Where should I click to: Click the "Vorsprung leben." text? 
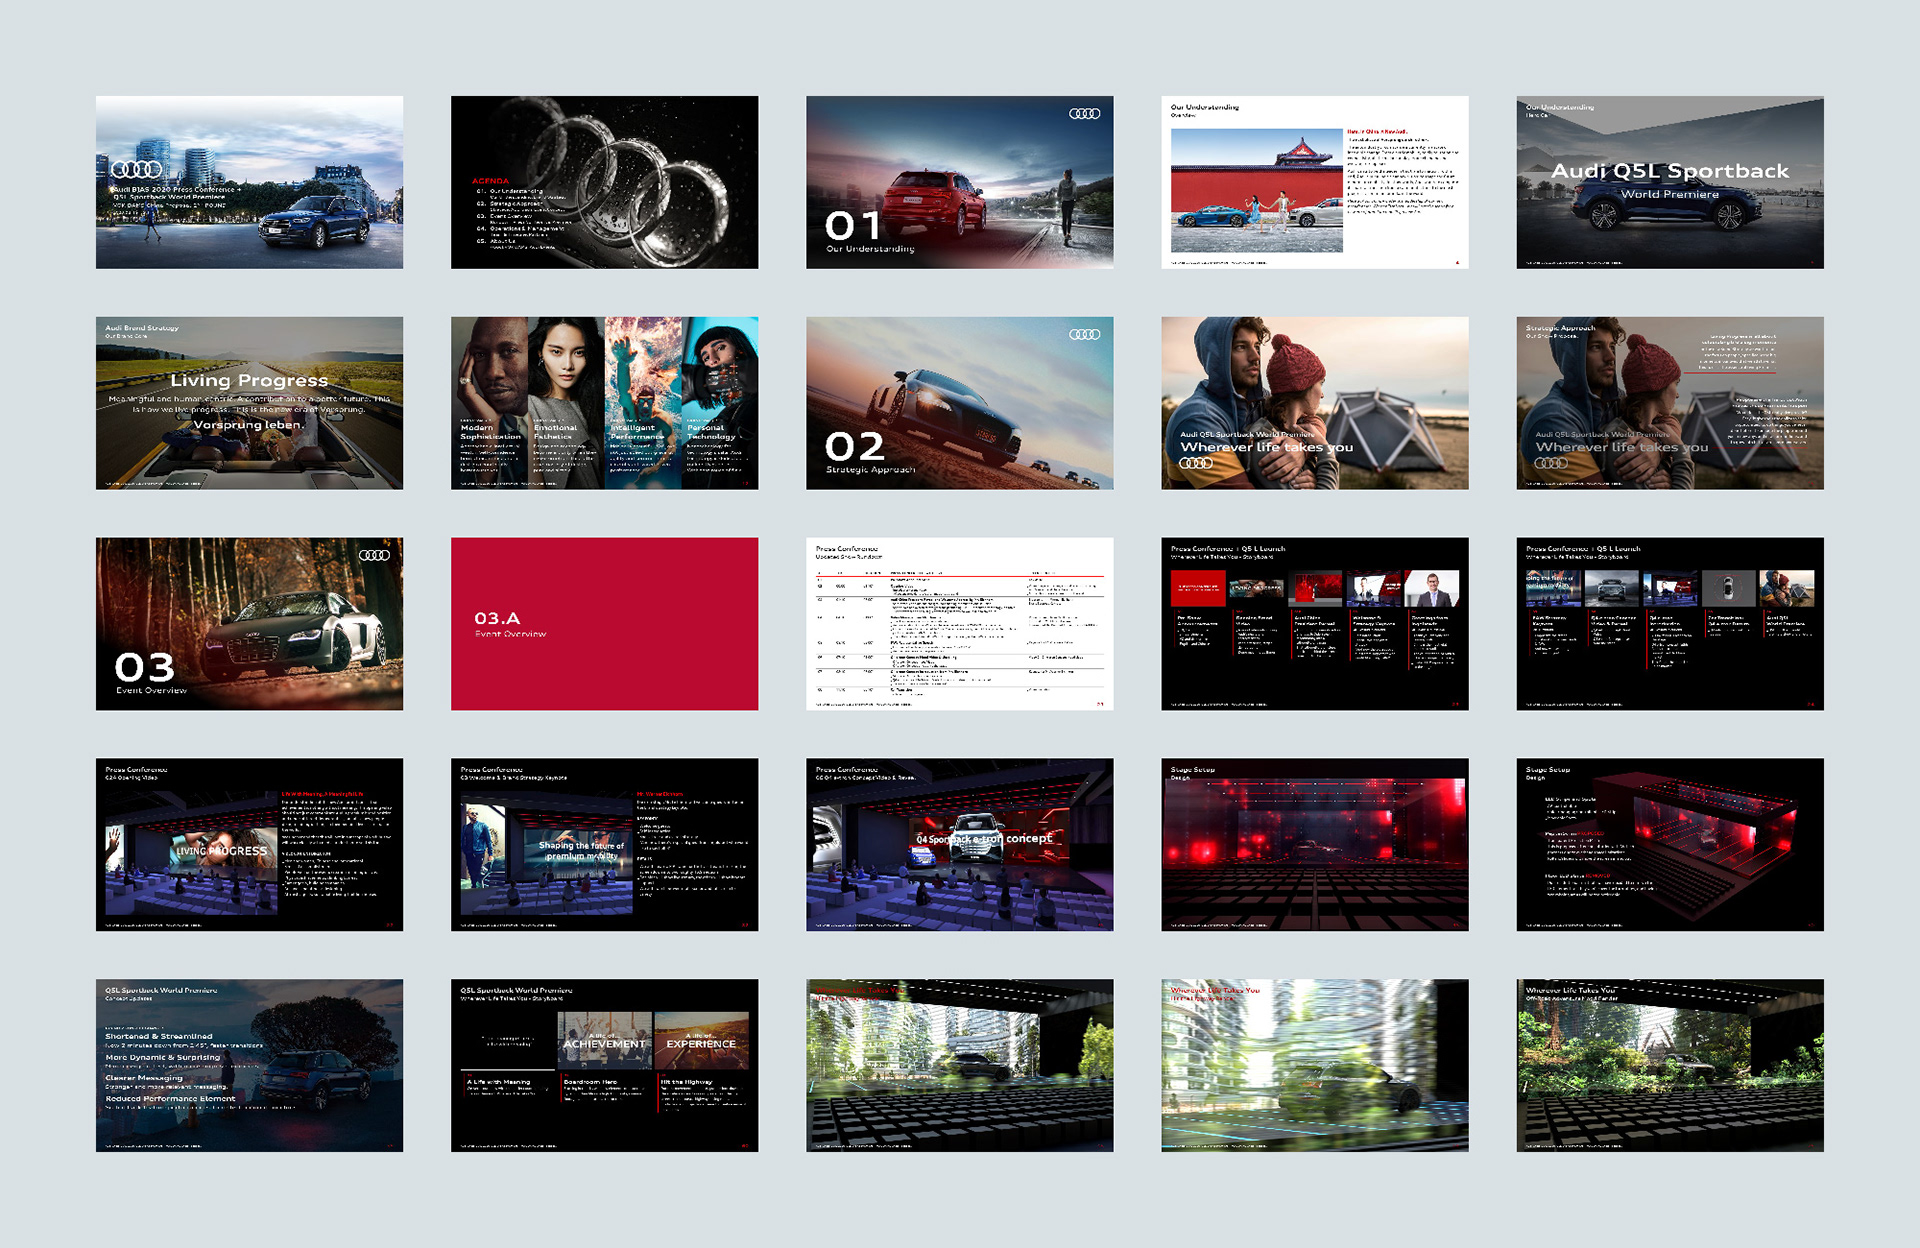(249, 425)
